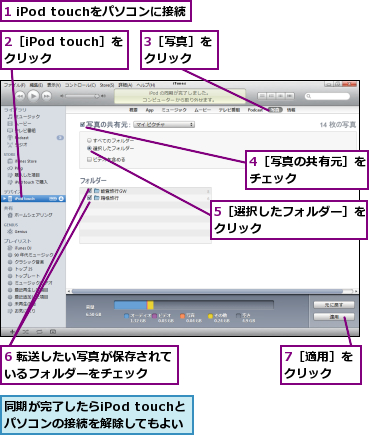The height and width of the screenshot is (435, 369).
Task: Select テレビ番組 in the library sidebar
Action: coord(21,130)
